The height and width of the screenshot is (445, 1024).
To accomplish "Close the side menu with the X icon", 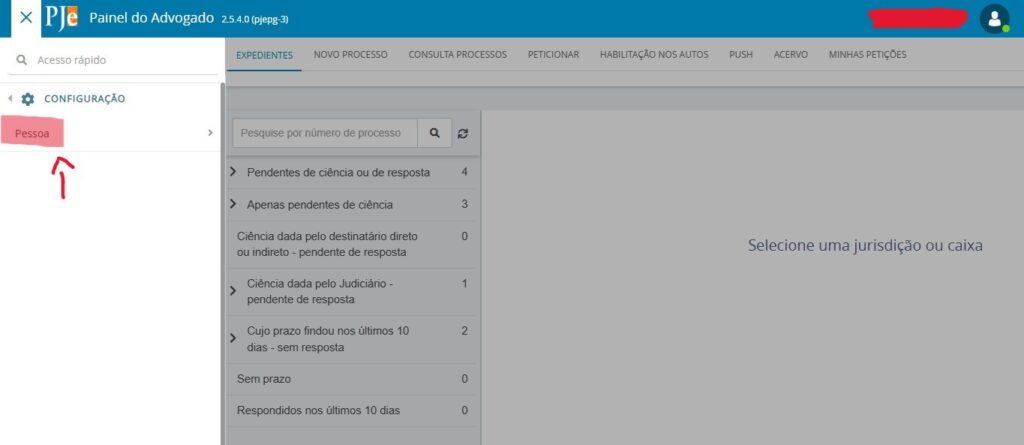I will point(26,18).
